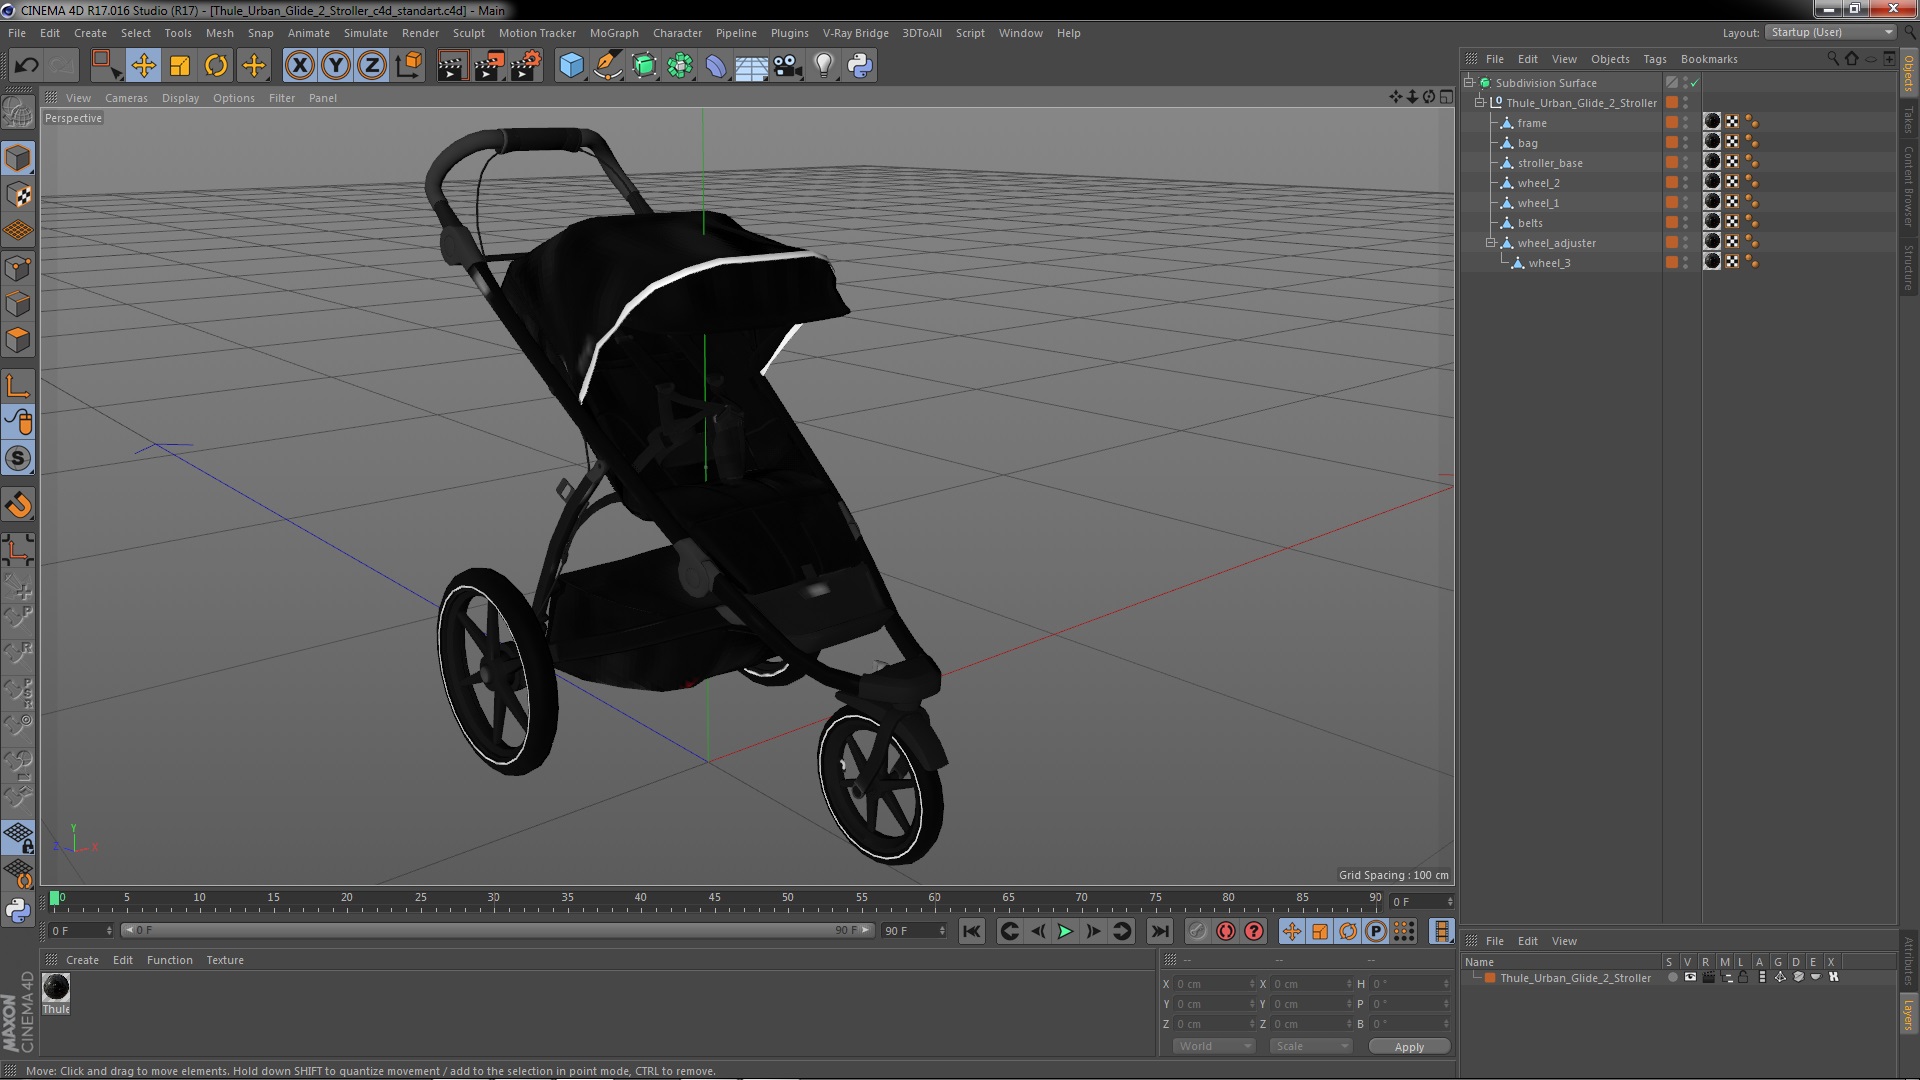The image size is (1920, 1080).
Task: Toggle Y axis lock
Action: (336, 66)
